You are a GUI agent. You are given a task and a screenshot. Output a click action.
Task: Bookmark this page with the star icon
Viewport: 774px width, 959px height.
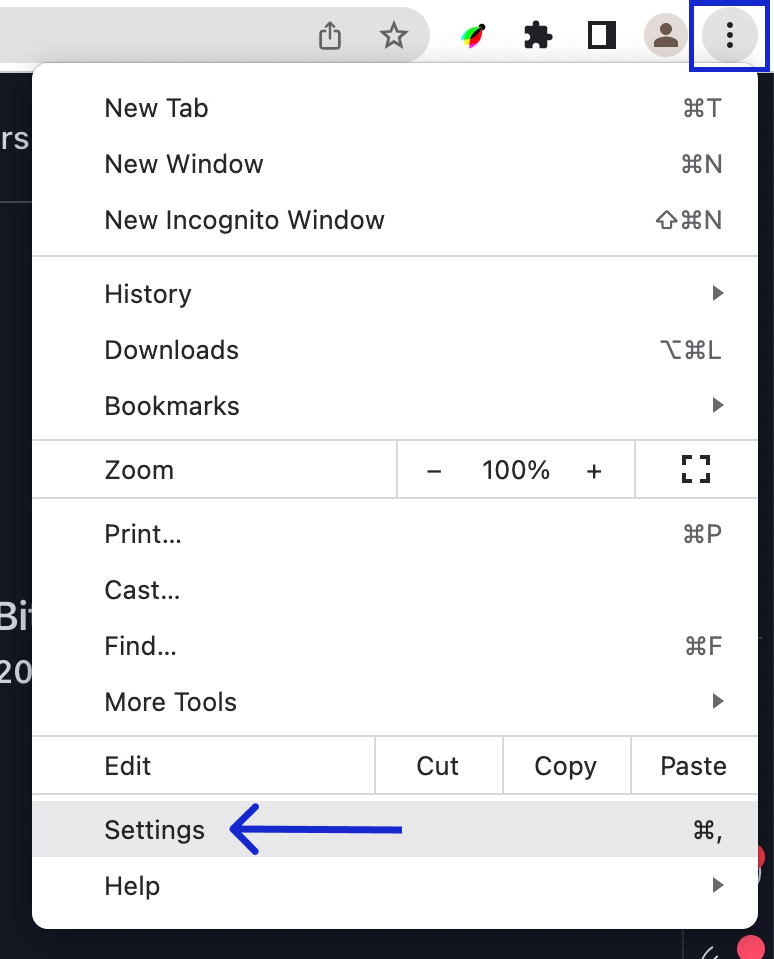point(394,37)
